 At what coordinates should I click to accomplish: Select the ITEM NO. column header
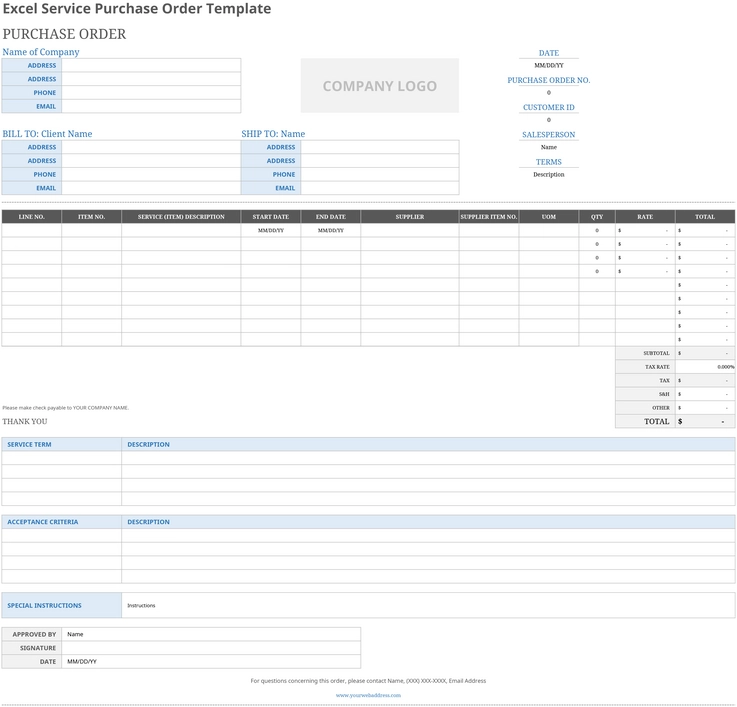[x=91, y=217]
